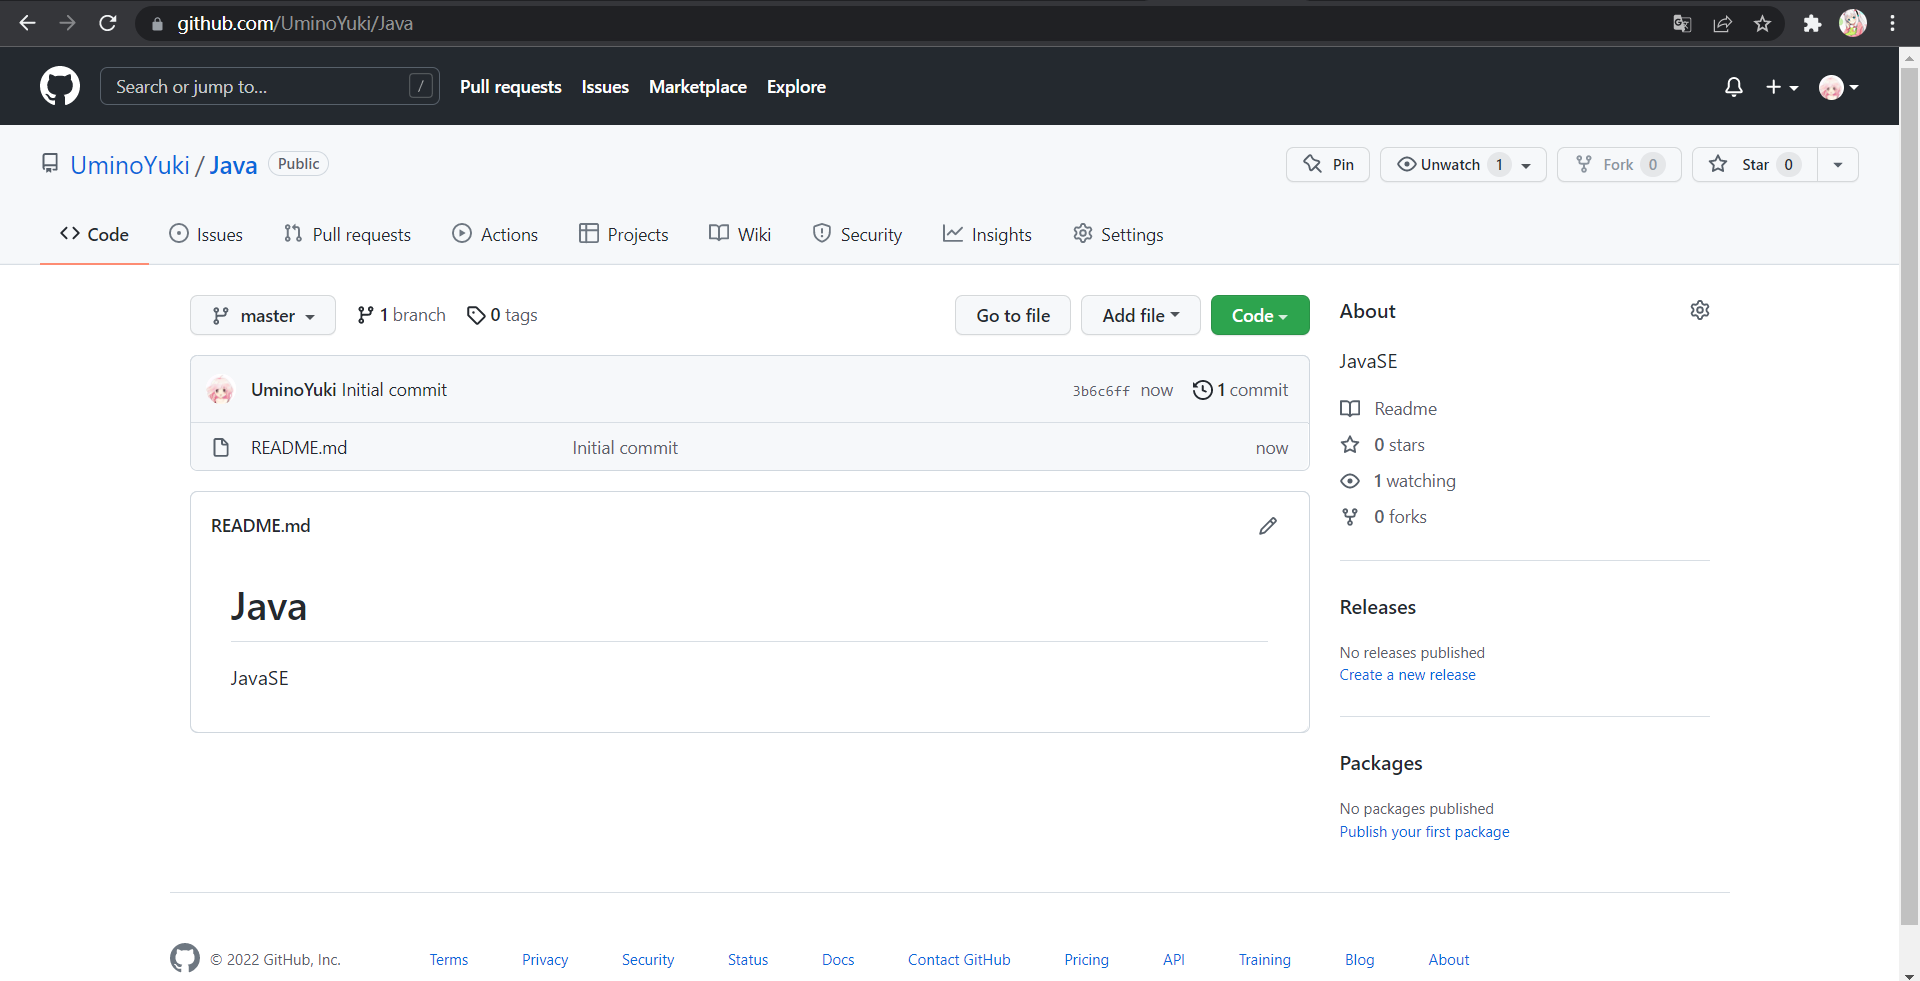Open the README.md file row
The width and height of the screenshot is (1920, 981).
click(750, 448)
